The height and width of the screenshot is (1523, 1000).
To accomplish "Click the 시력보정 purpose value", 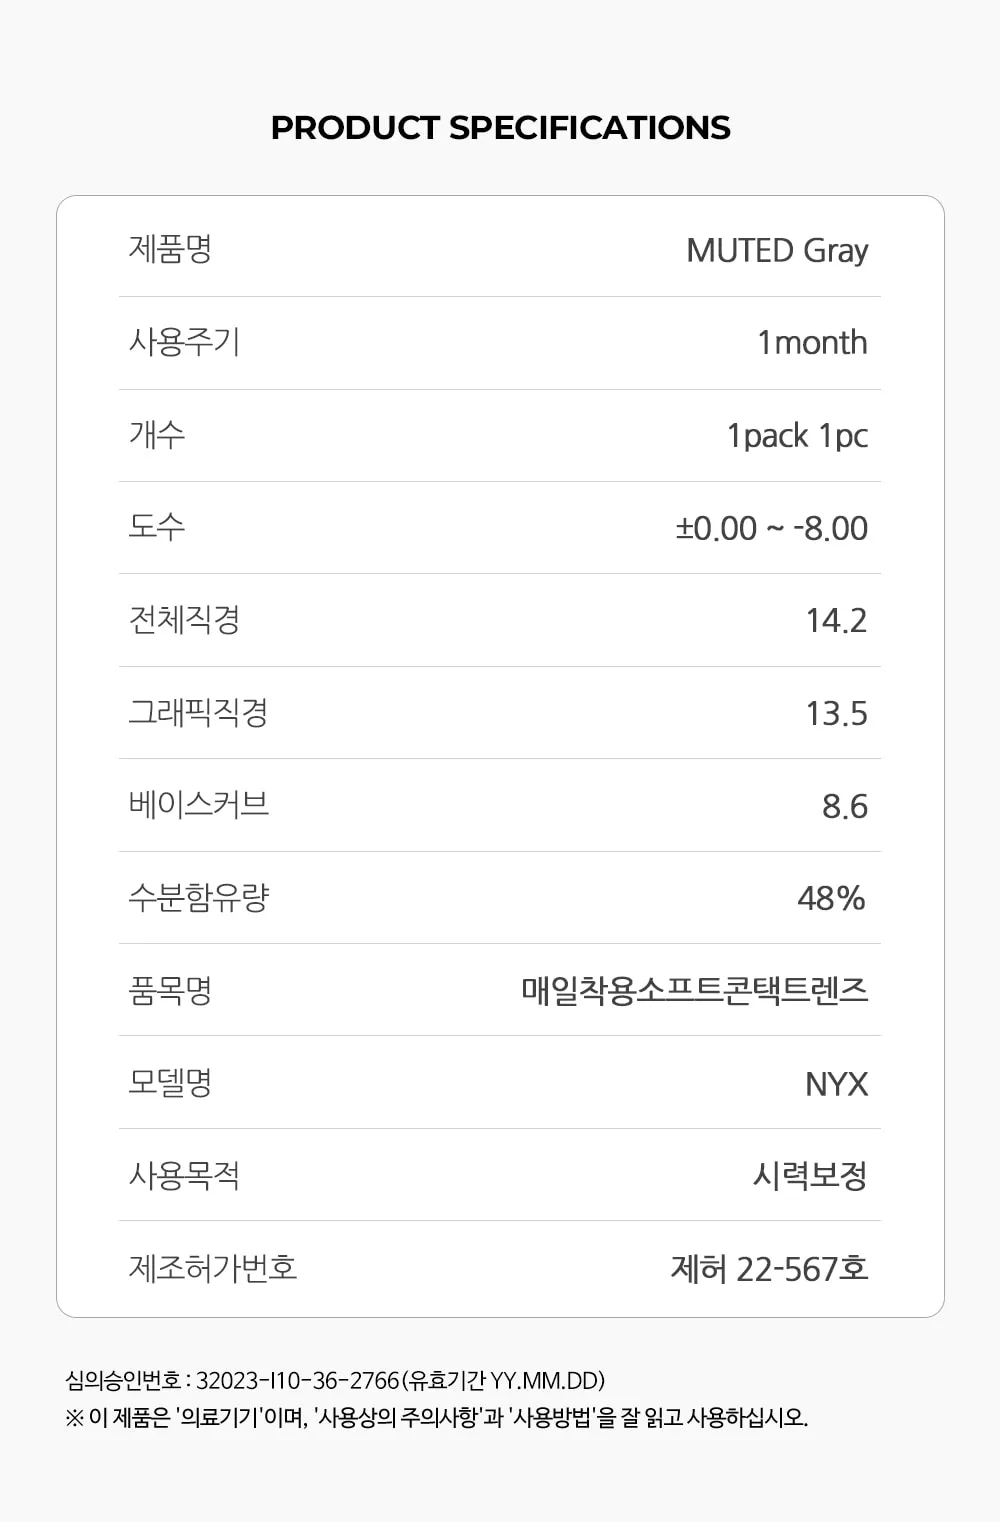I will pyautogui.click(x=810, y=1175).
